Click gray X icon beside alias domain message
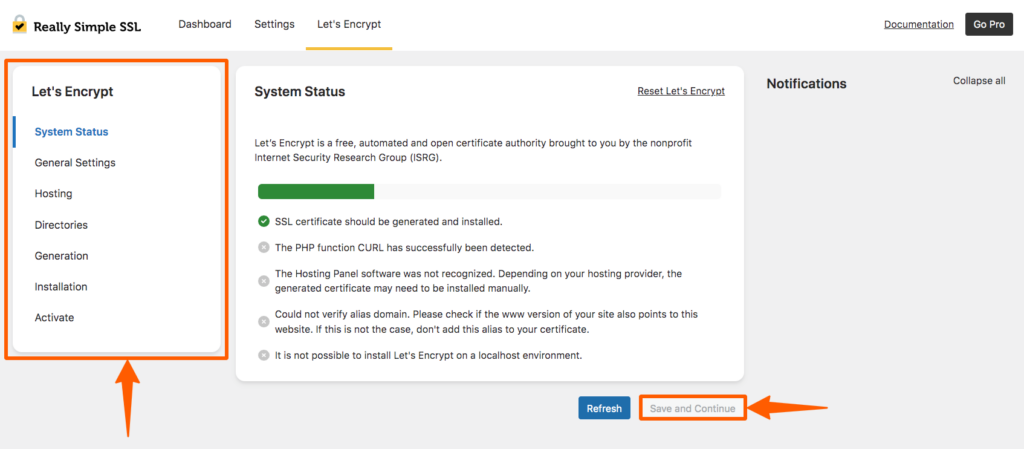Screen dimensions: 1024x449 pos(264,322)
